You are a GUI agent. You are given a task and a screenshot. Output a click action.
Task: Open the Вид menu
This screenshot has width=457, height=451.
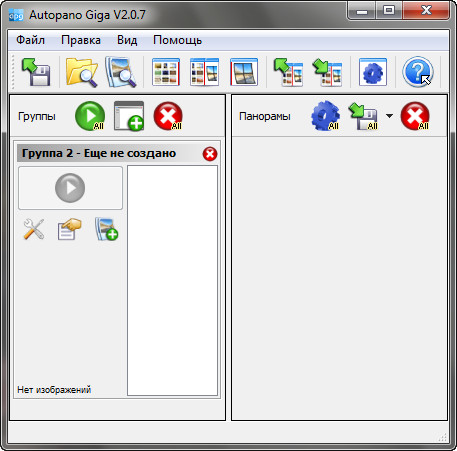coord(127,40)
